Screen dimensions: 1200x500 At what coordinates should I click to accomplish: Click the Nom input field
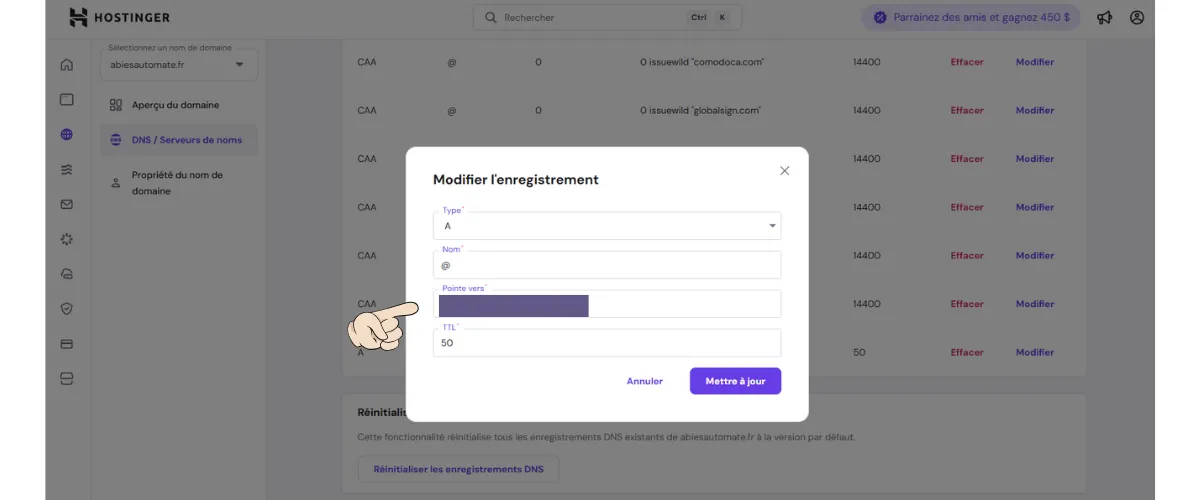[607, 265]
